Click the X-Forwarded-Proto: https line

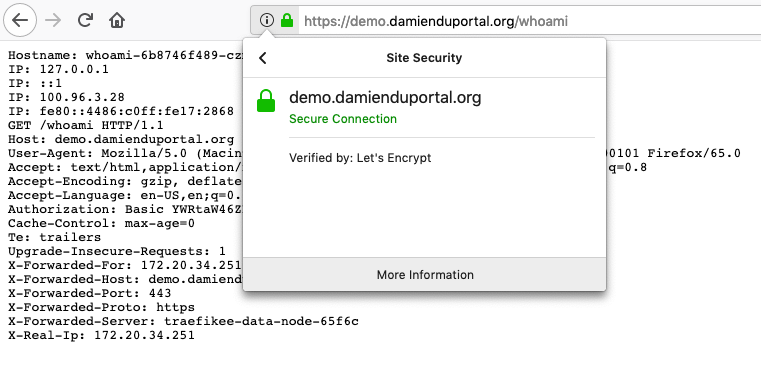point(101,308)
